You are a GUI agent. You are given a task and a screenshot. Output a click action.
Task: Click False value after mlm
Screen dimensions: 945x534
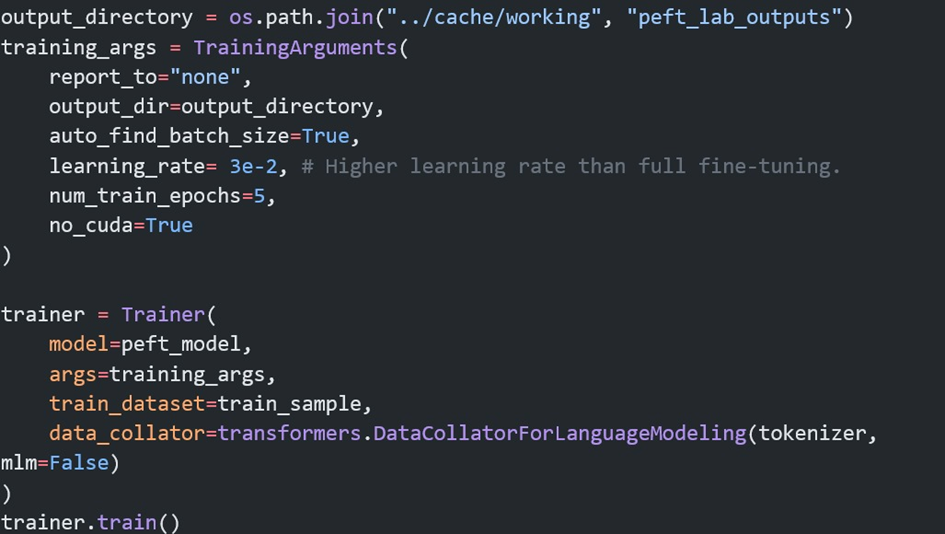coord(79,463)
